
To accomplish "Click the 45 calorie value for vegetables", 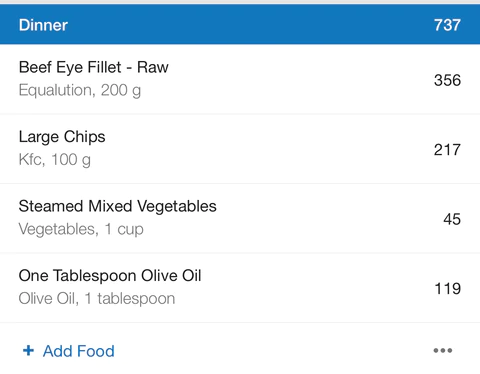I will point(452,219).
